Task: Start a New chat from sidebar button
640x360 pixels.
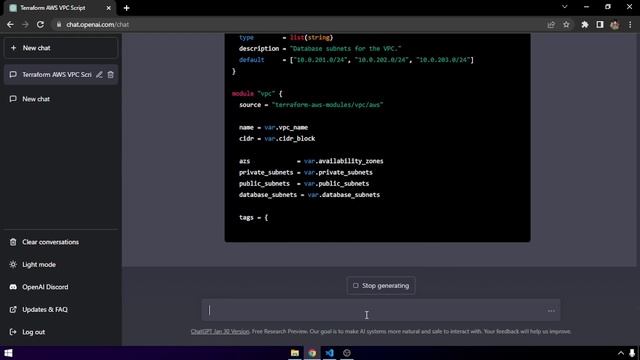Action: click(60, 48)
